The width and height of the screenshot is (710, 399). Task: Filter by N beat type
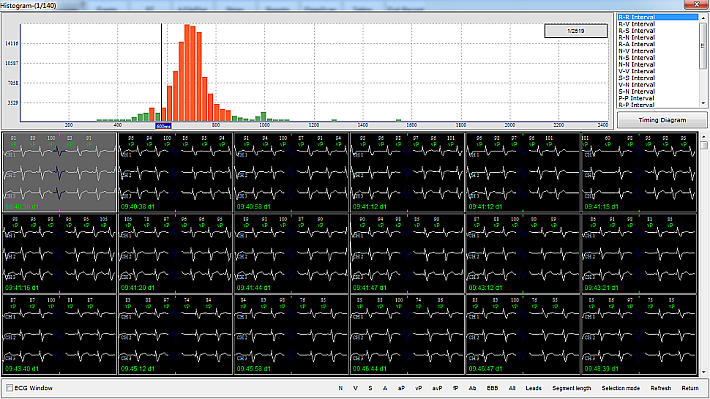click(341, 388)
